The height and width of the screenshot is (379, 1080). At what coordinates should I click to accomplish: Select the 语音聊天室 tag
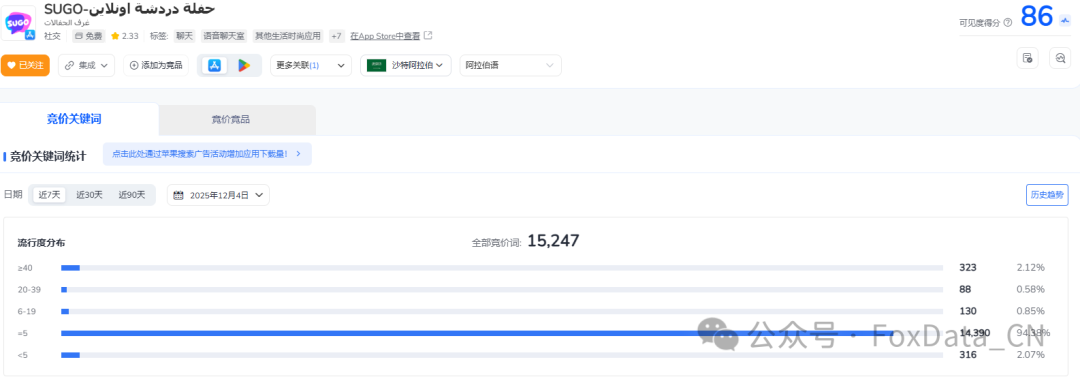pos(224,36)
